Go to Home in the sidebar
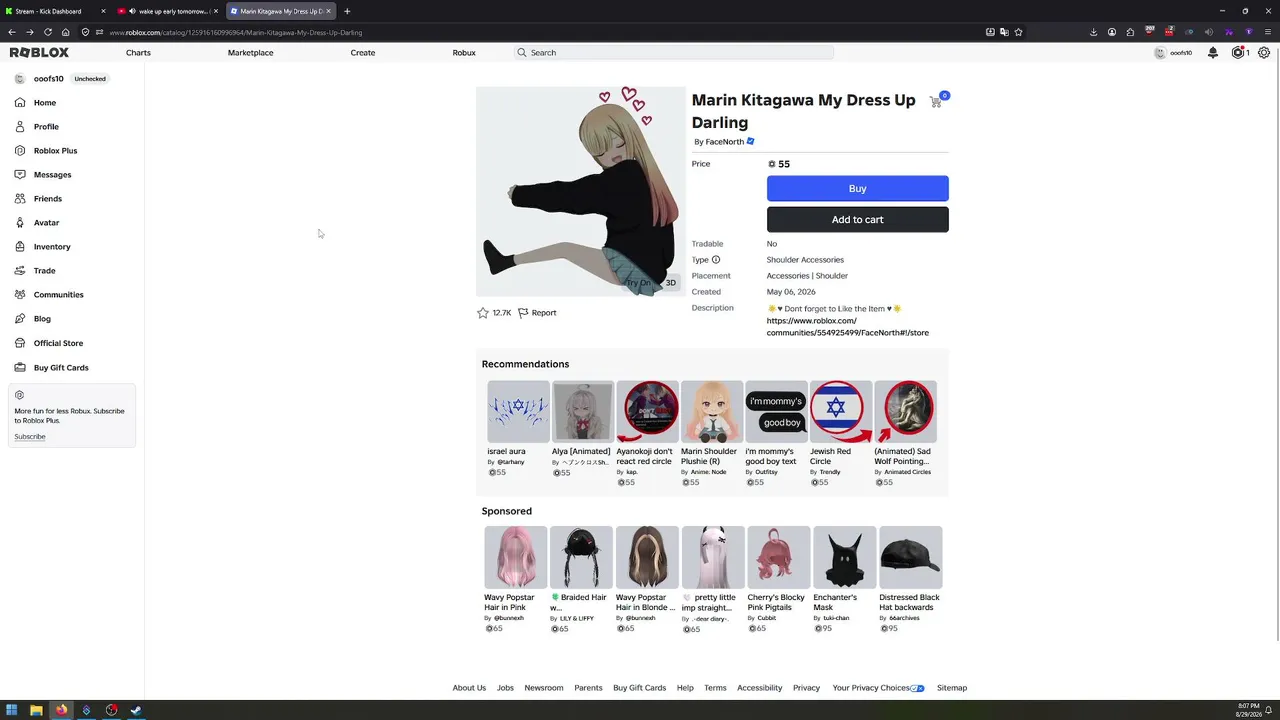1280x720 pixels. (x=45, y=103)
